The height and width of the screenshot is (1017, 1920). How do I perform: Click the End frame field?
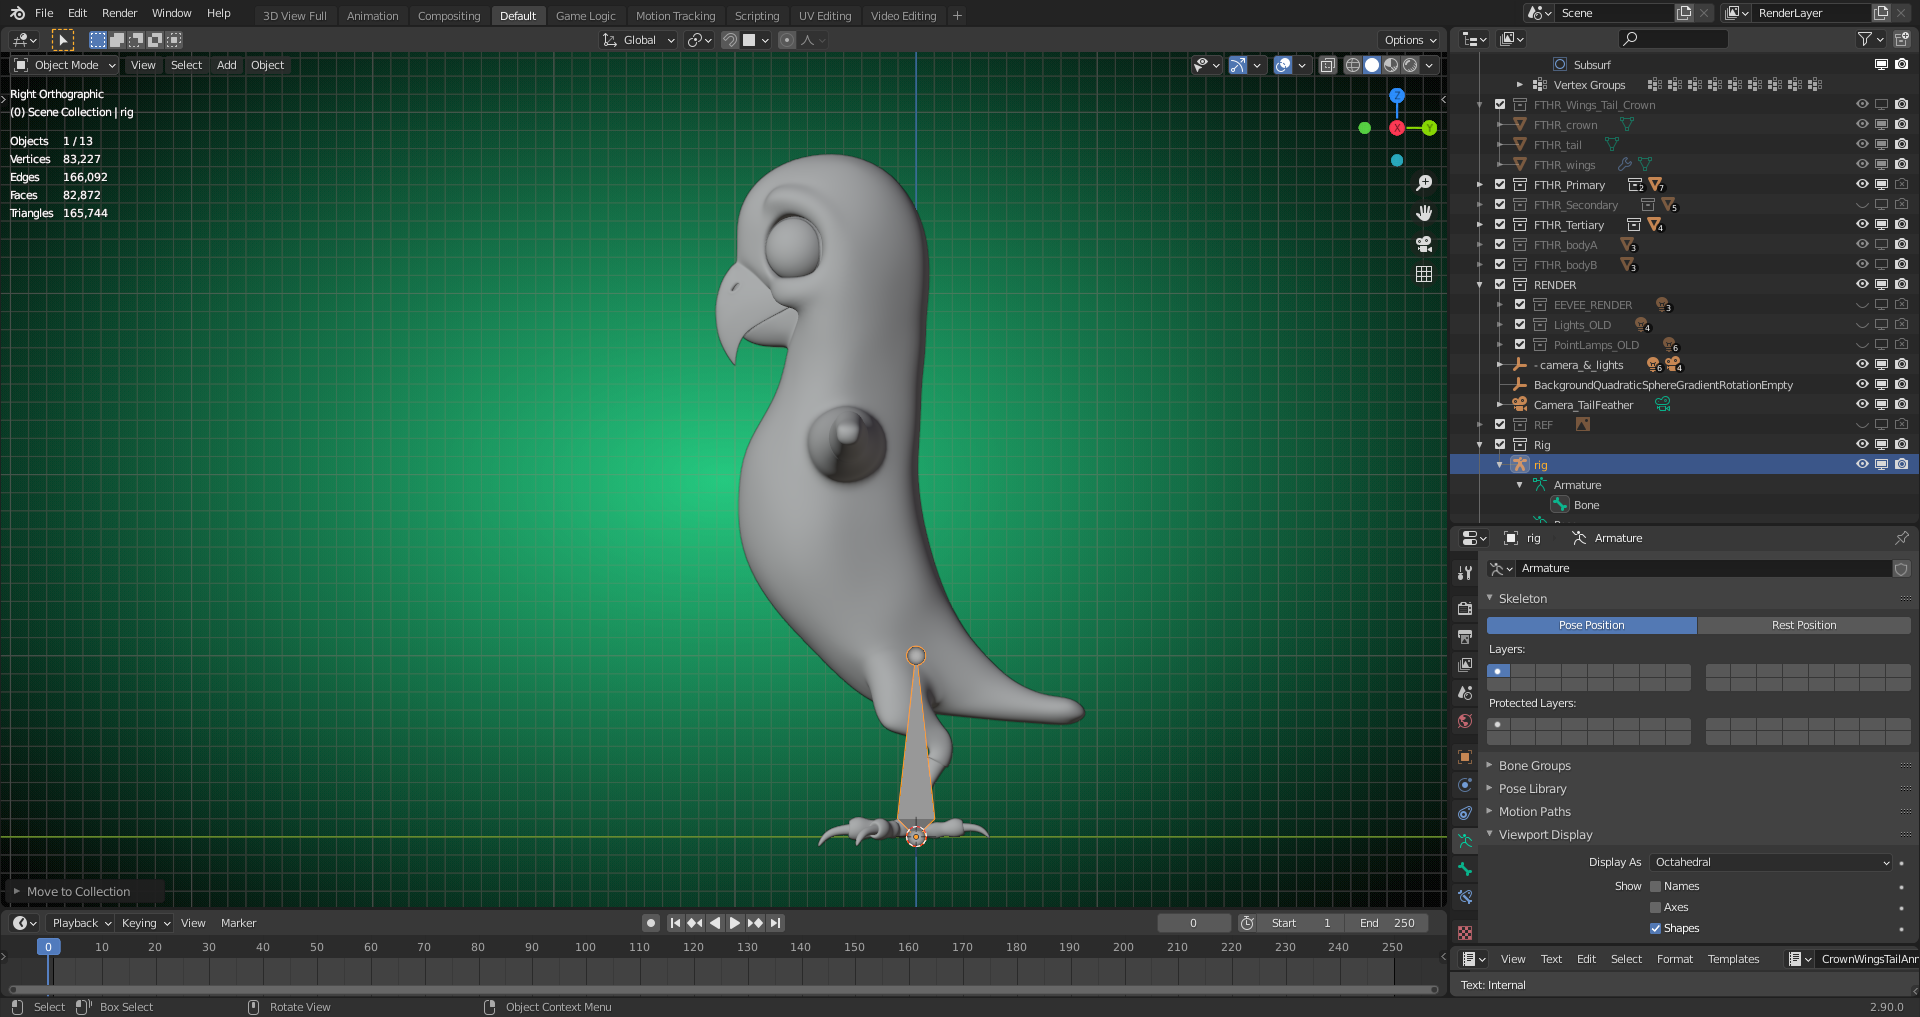click(x=1388, y=923)
